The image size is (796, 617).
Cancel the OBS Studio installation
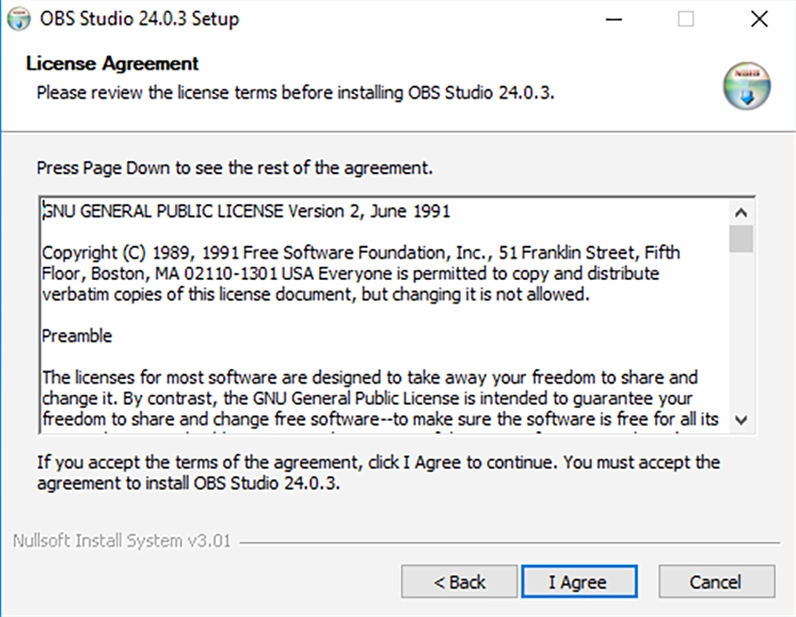pos(716,582)
